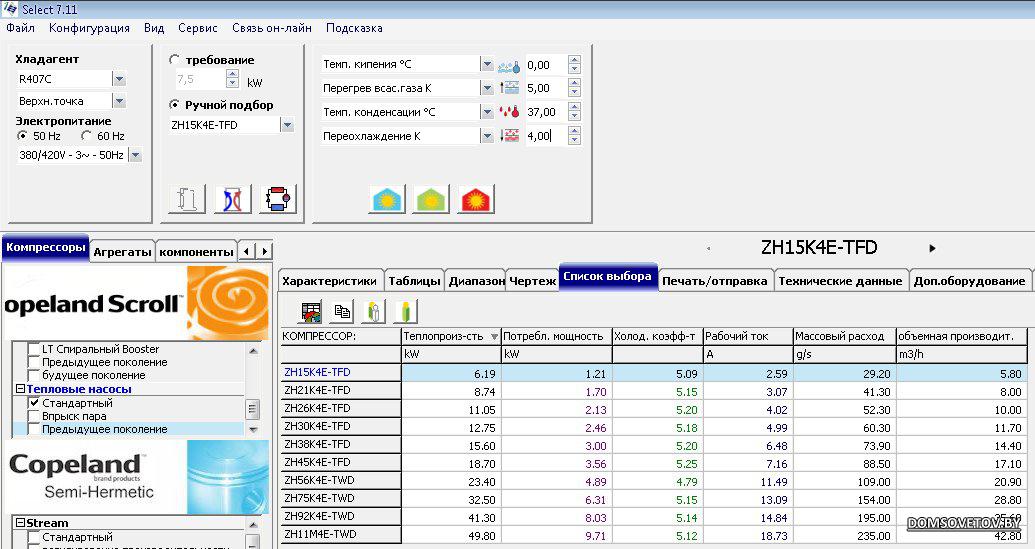This screenshot has height=549, width=1035.
Task: Increase or decrease the 0,00 boiling temperature spinner
Action: [574, 65]
